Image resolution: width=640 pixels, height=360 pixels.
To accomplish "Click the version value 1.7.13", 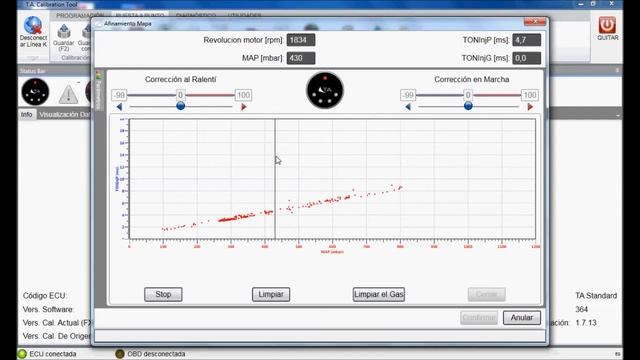I will [586, 322].
